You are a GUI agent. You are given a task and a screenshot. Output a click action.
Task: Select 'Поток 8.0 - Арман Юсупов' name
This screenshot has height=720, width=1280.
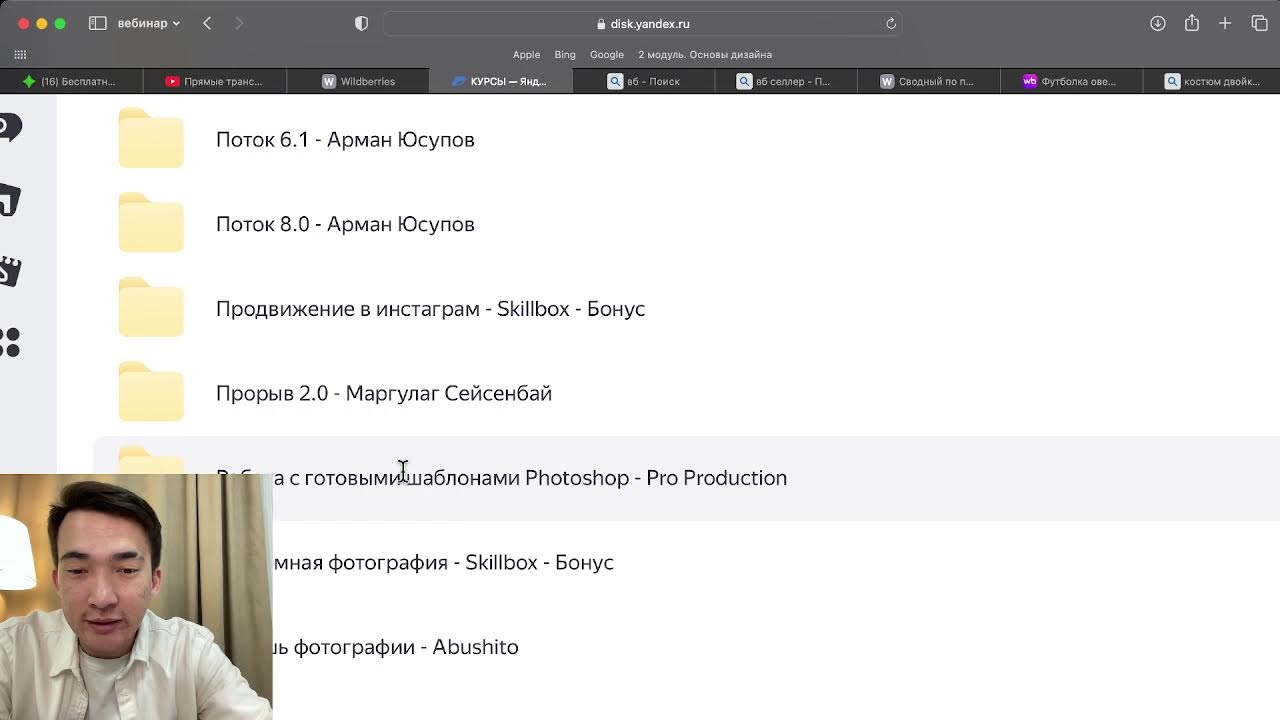pyautogui.click(x=345, y=224)
